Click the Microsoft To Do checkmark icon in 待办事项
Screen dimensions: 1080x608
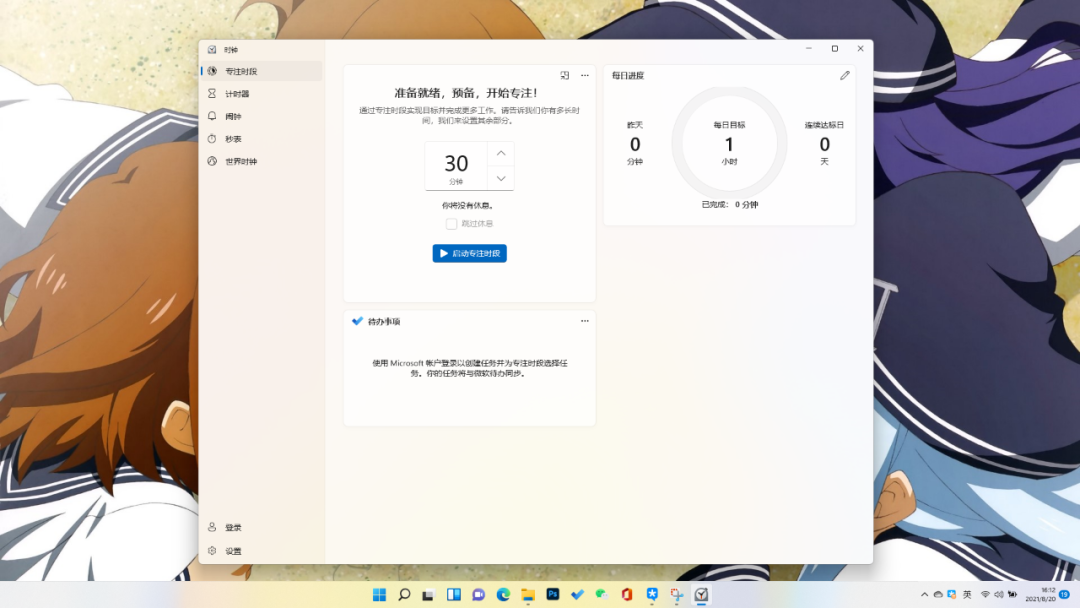(357, 321)
